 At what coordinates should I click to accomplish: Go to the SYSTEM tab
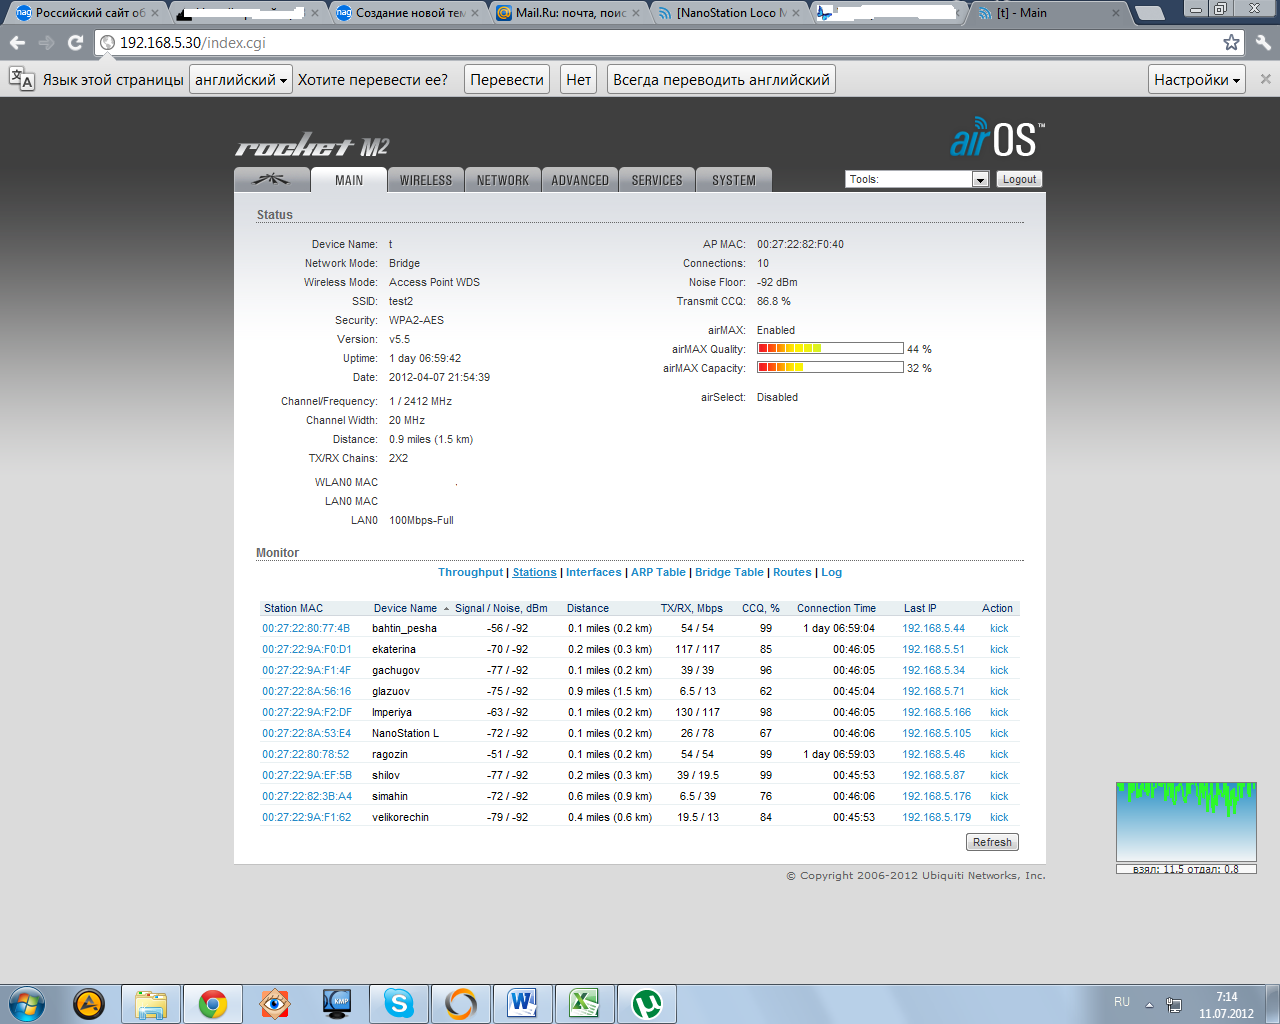734,180
